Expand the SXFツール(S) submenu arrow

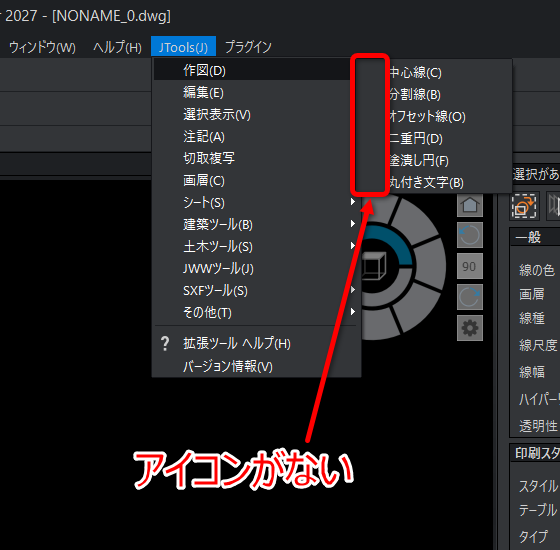pyautogui.click(x=353, y=290)
